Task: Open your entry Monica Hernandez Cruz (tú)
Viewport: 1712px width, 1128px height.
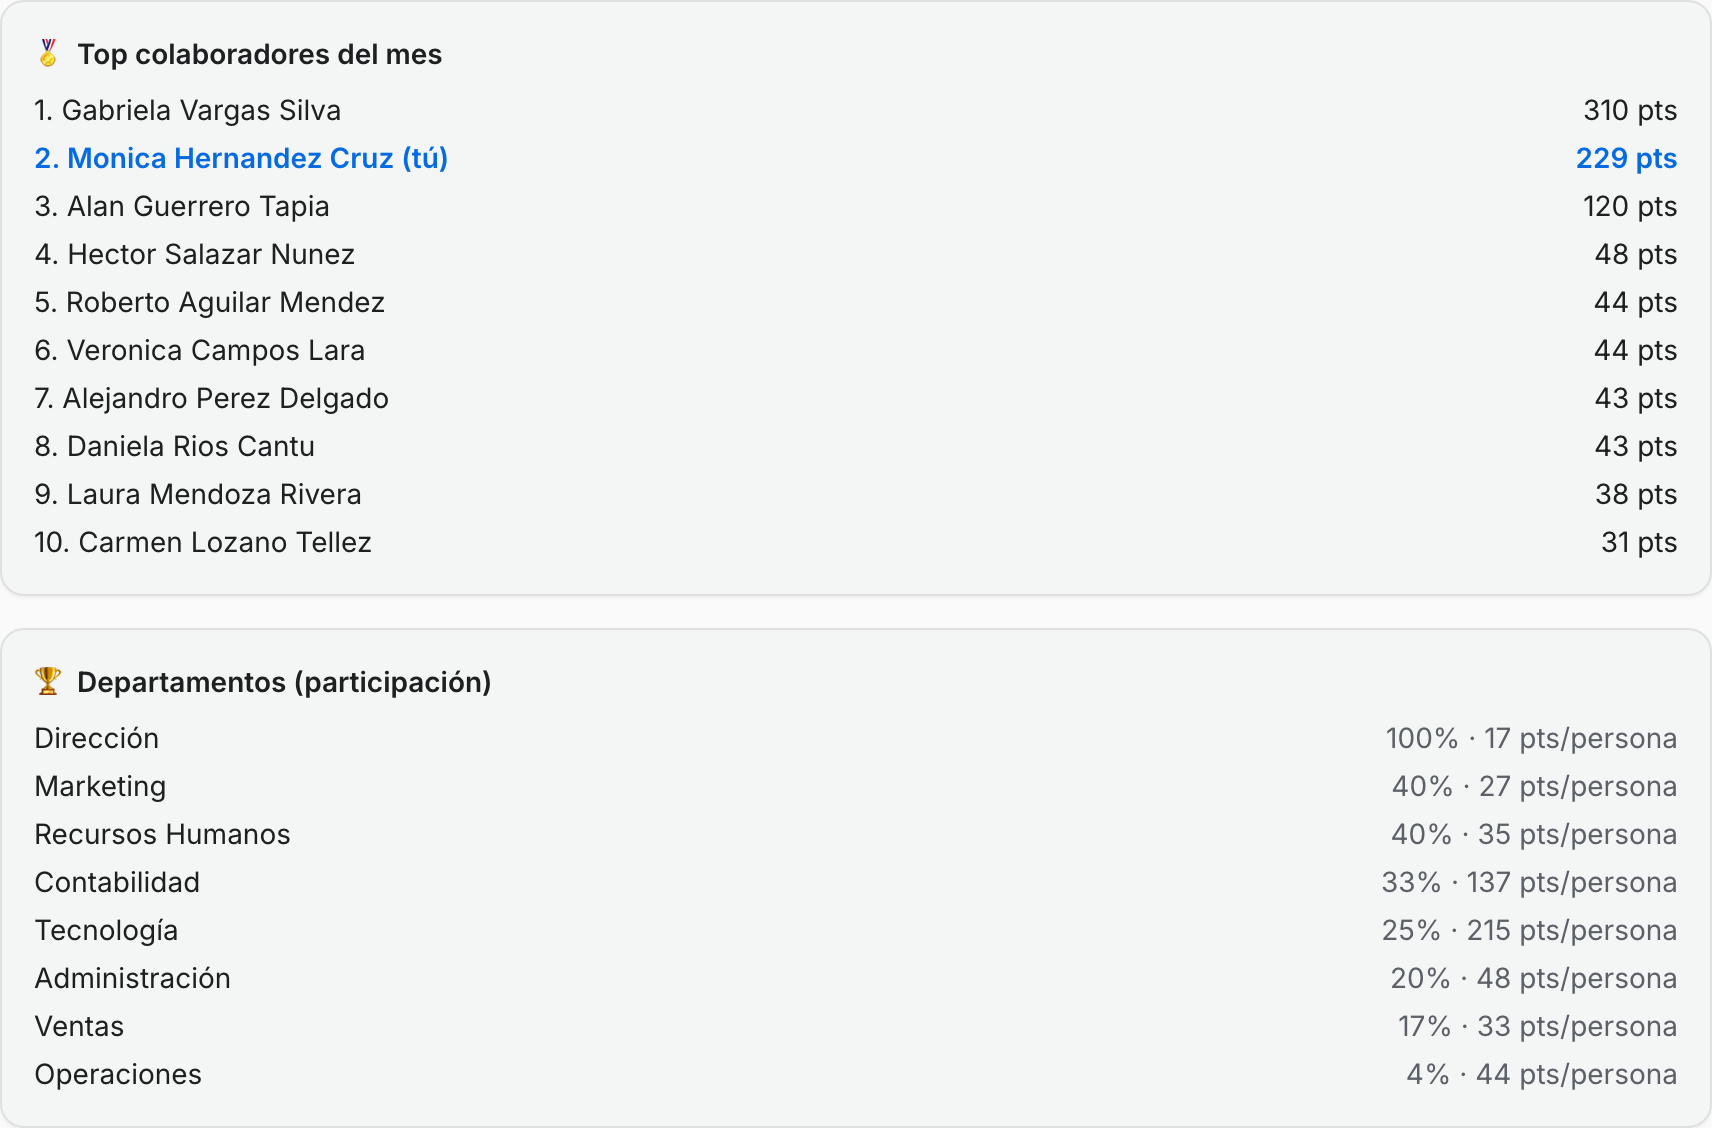Action: pos(855,158)
